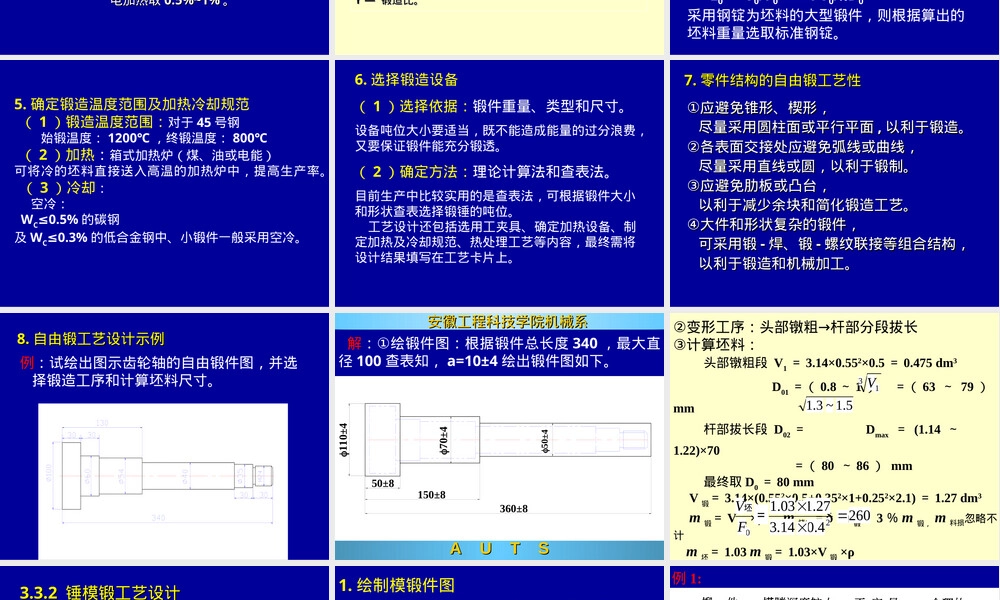The height and width of the screenshot is (600, 1000).
Task: Click the 例：试绘出图示齿轮轴 text
Action: (158, 371)
